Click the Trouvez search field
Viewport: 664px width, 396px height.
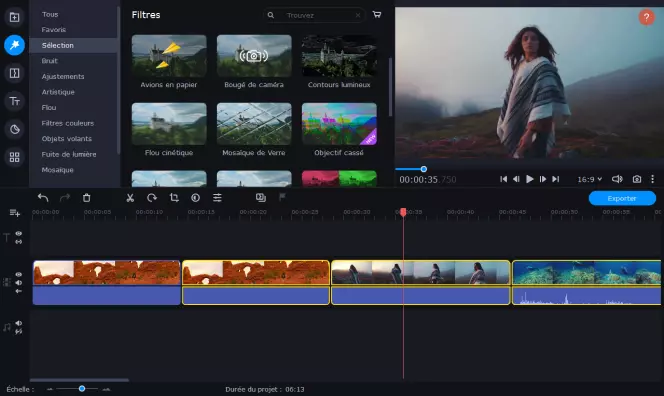pyautogui.click(x=315, y=15)
